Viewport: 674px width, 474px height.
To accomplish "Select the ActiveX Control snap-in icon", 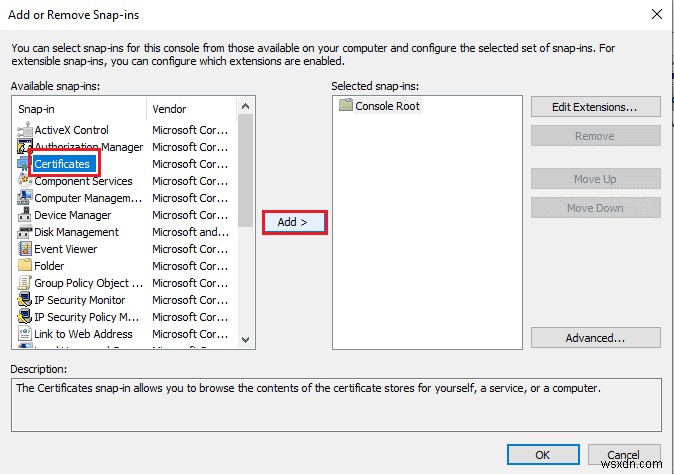I will 25,130.
